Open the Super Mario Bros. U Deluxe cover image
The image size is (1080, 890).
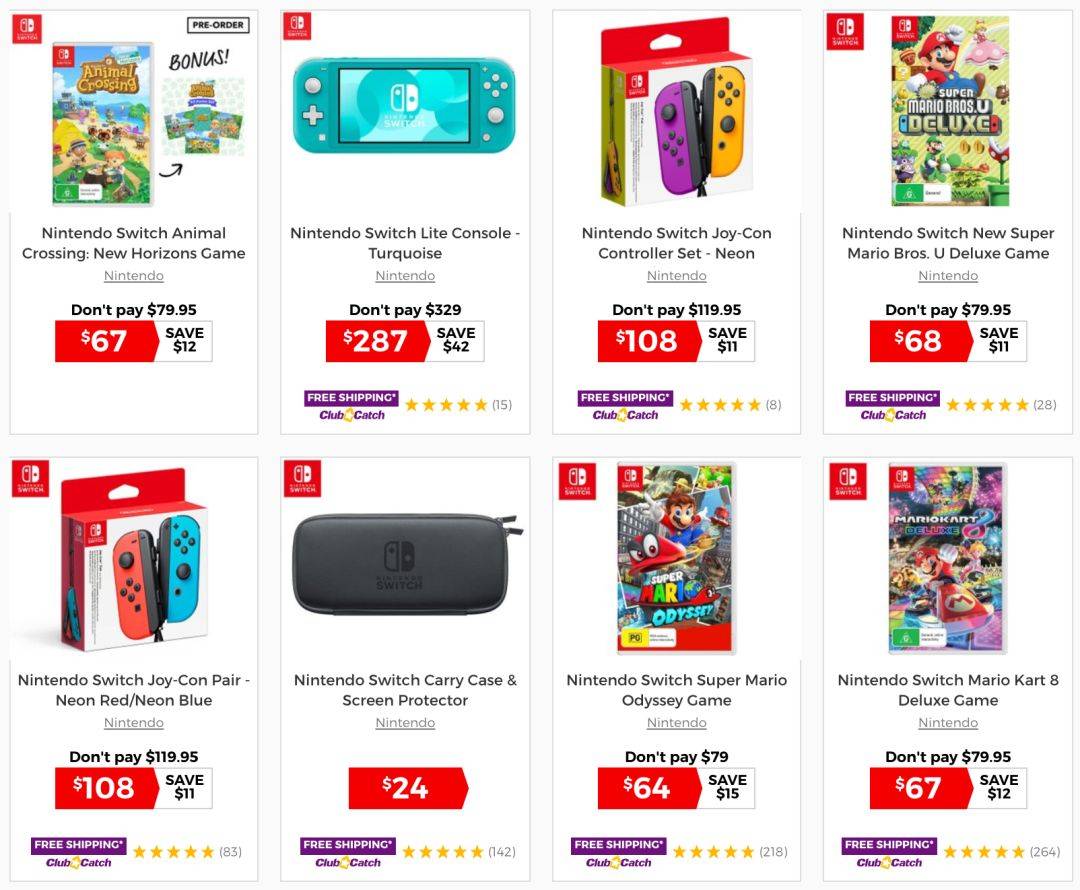[950, 112]
